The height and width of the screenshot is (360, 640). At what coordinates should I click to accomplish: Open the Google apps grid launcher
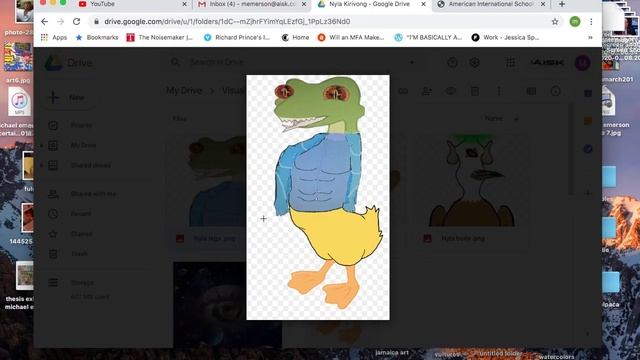(x=510, y=62)
